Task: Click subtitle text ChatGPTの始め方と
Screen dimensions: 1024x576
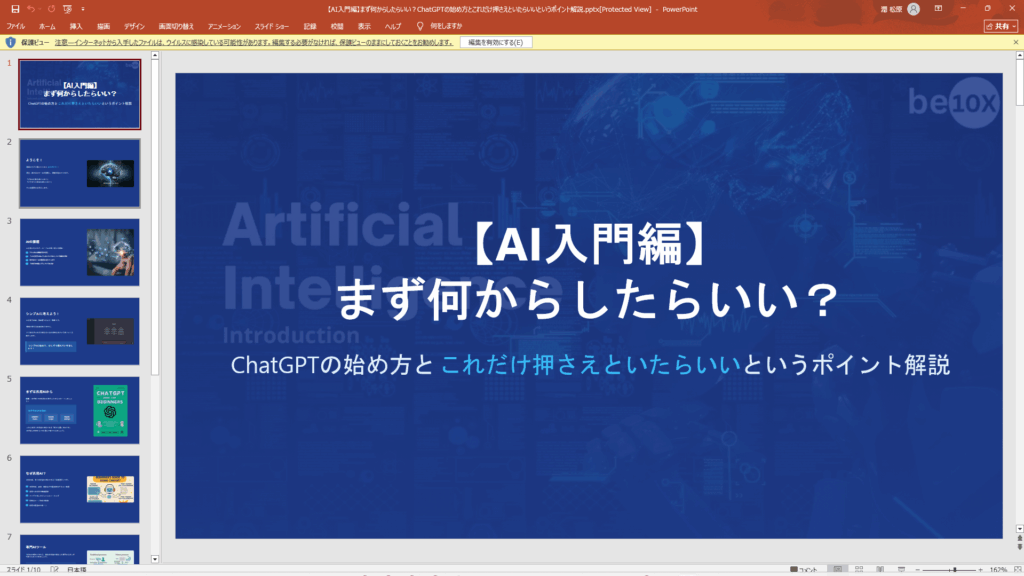Action: pos(332,365)
